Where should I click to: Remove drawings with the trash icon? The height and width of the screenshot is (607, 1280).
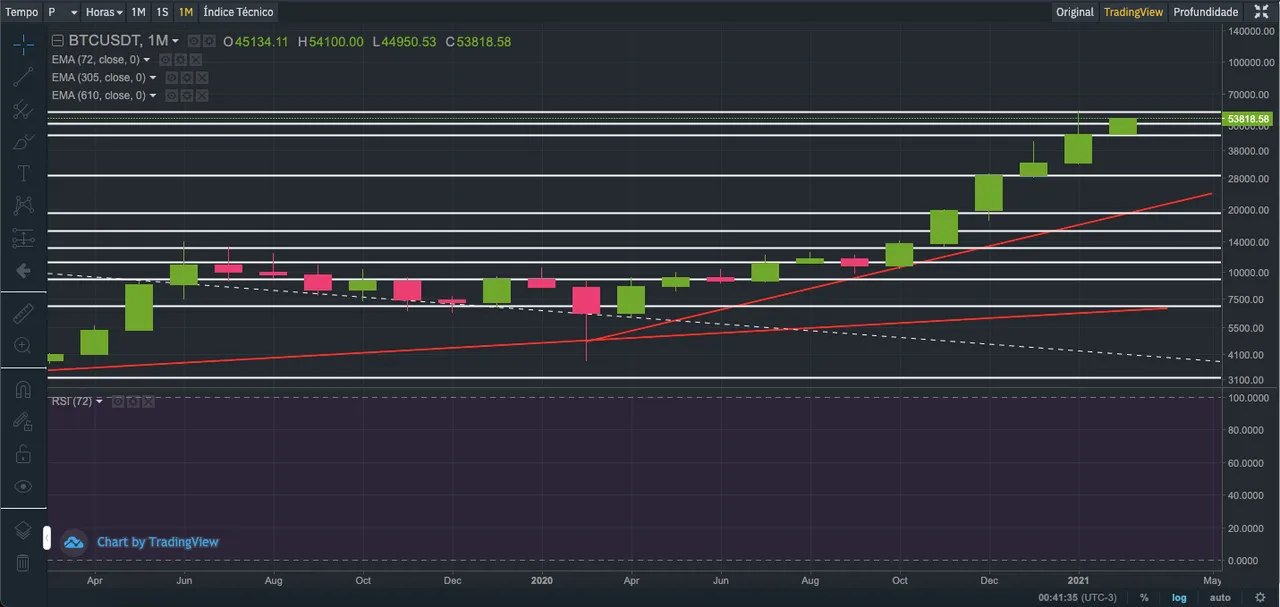[x=23, y=563]
